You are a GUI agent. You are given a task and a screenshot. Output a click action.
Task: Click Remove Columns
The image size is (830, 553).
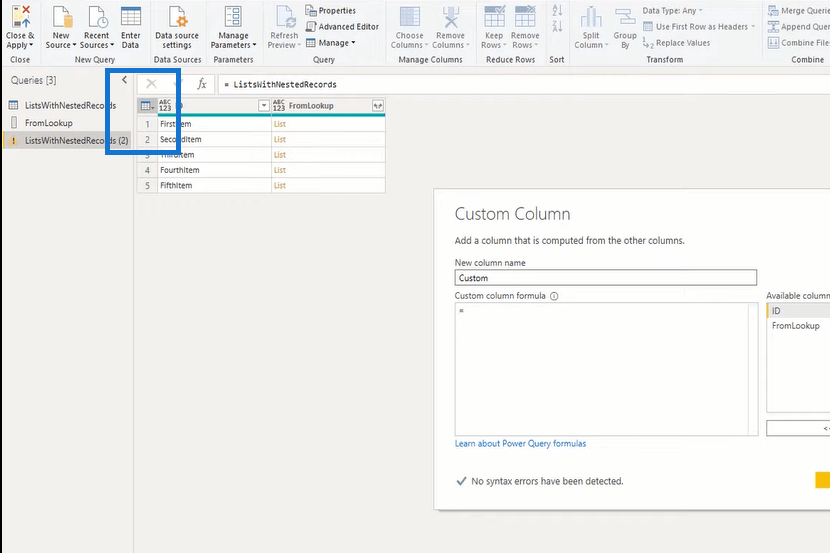[450, 26]
